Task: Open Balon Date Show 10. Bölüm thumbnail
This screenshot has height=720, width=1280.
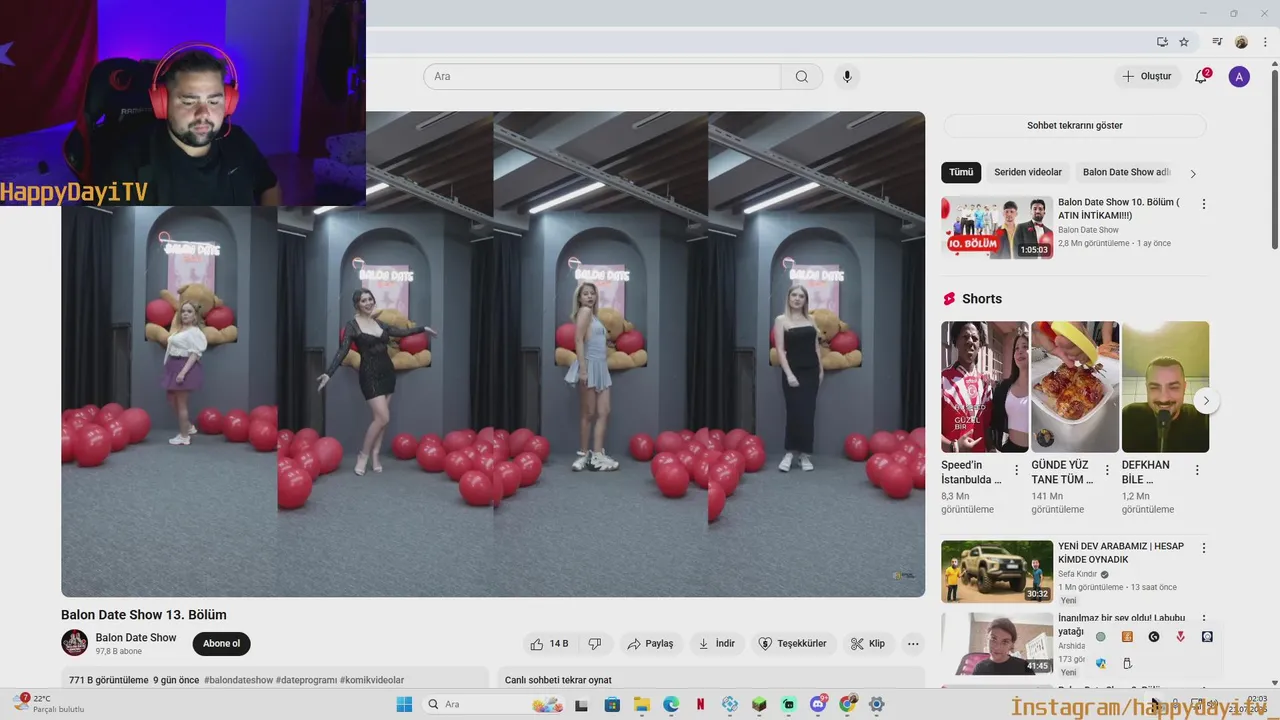Action: tap(997, 227)
